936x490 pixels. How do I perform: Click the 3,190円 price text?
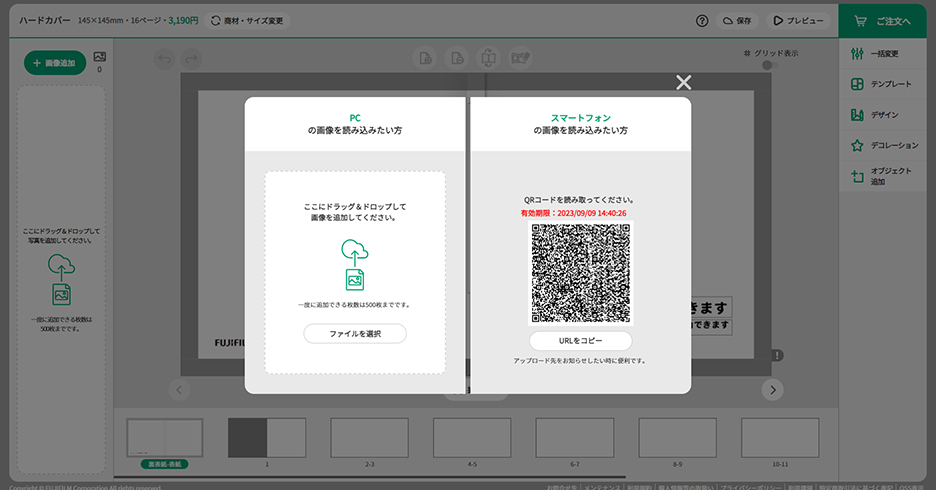(183, 21)
